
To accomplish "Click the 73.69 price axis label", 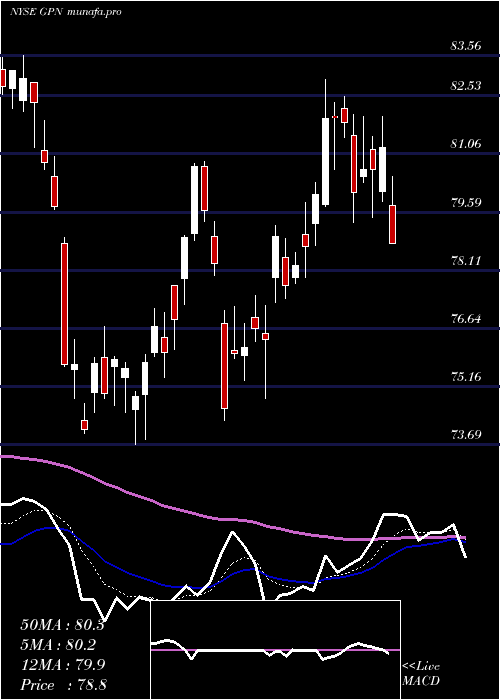I will click(x=466, y=434).
